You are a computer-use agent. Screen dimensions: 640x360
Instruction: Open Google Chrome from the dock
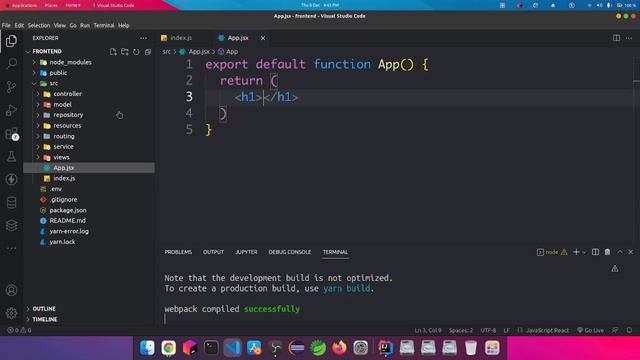coord(169,348)
